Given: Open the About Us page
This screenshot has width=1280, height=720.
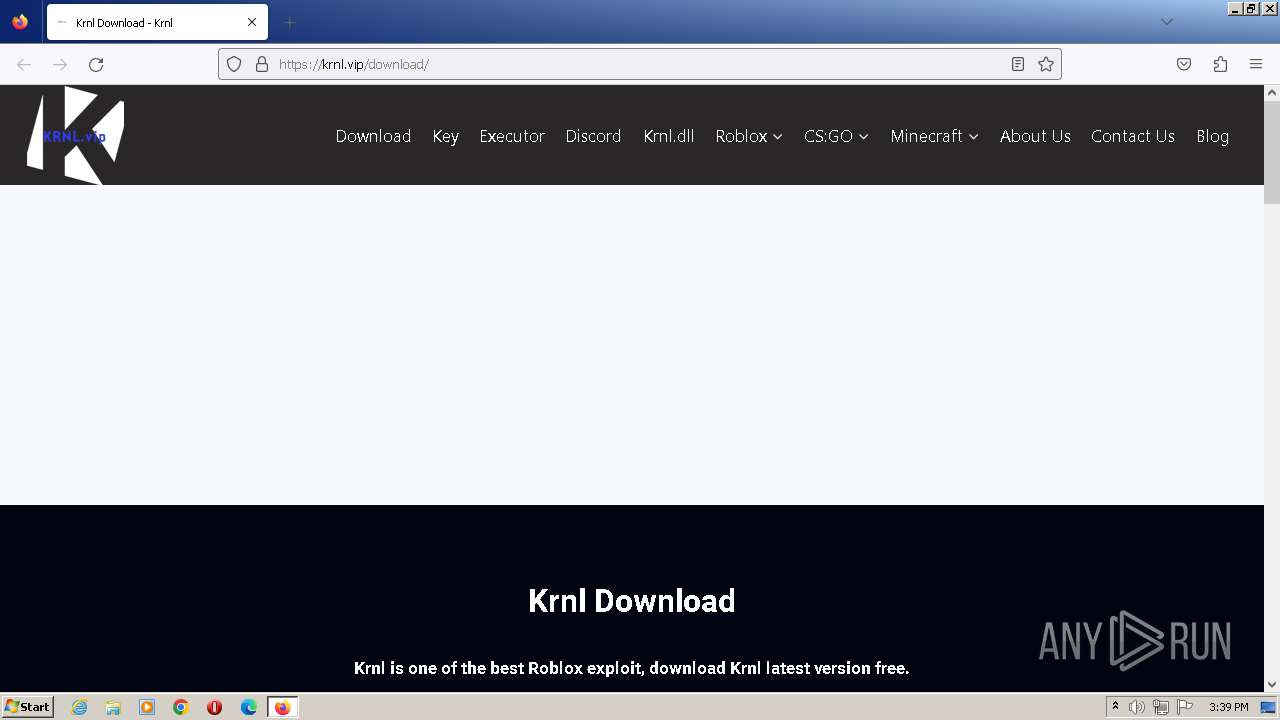Looking at the screenshot, I should 1035,136.
